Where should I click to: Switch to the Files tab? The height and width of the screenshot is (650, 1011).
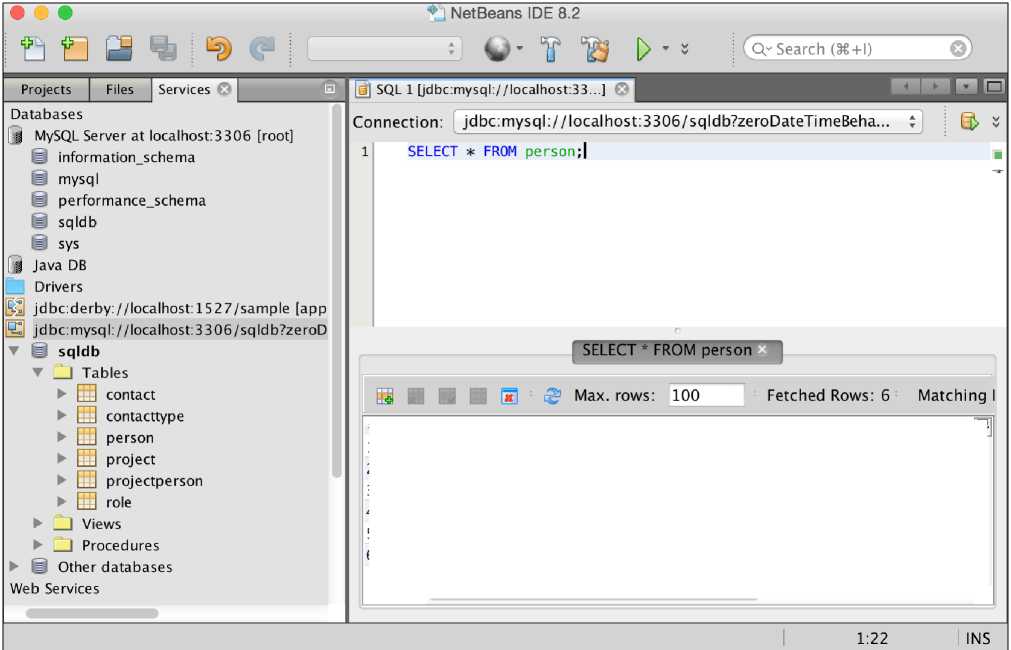click(x=119, y=90)
